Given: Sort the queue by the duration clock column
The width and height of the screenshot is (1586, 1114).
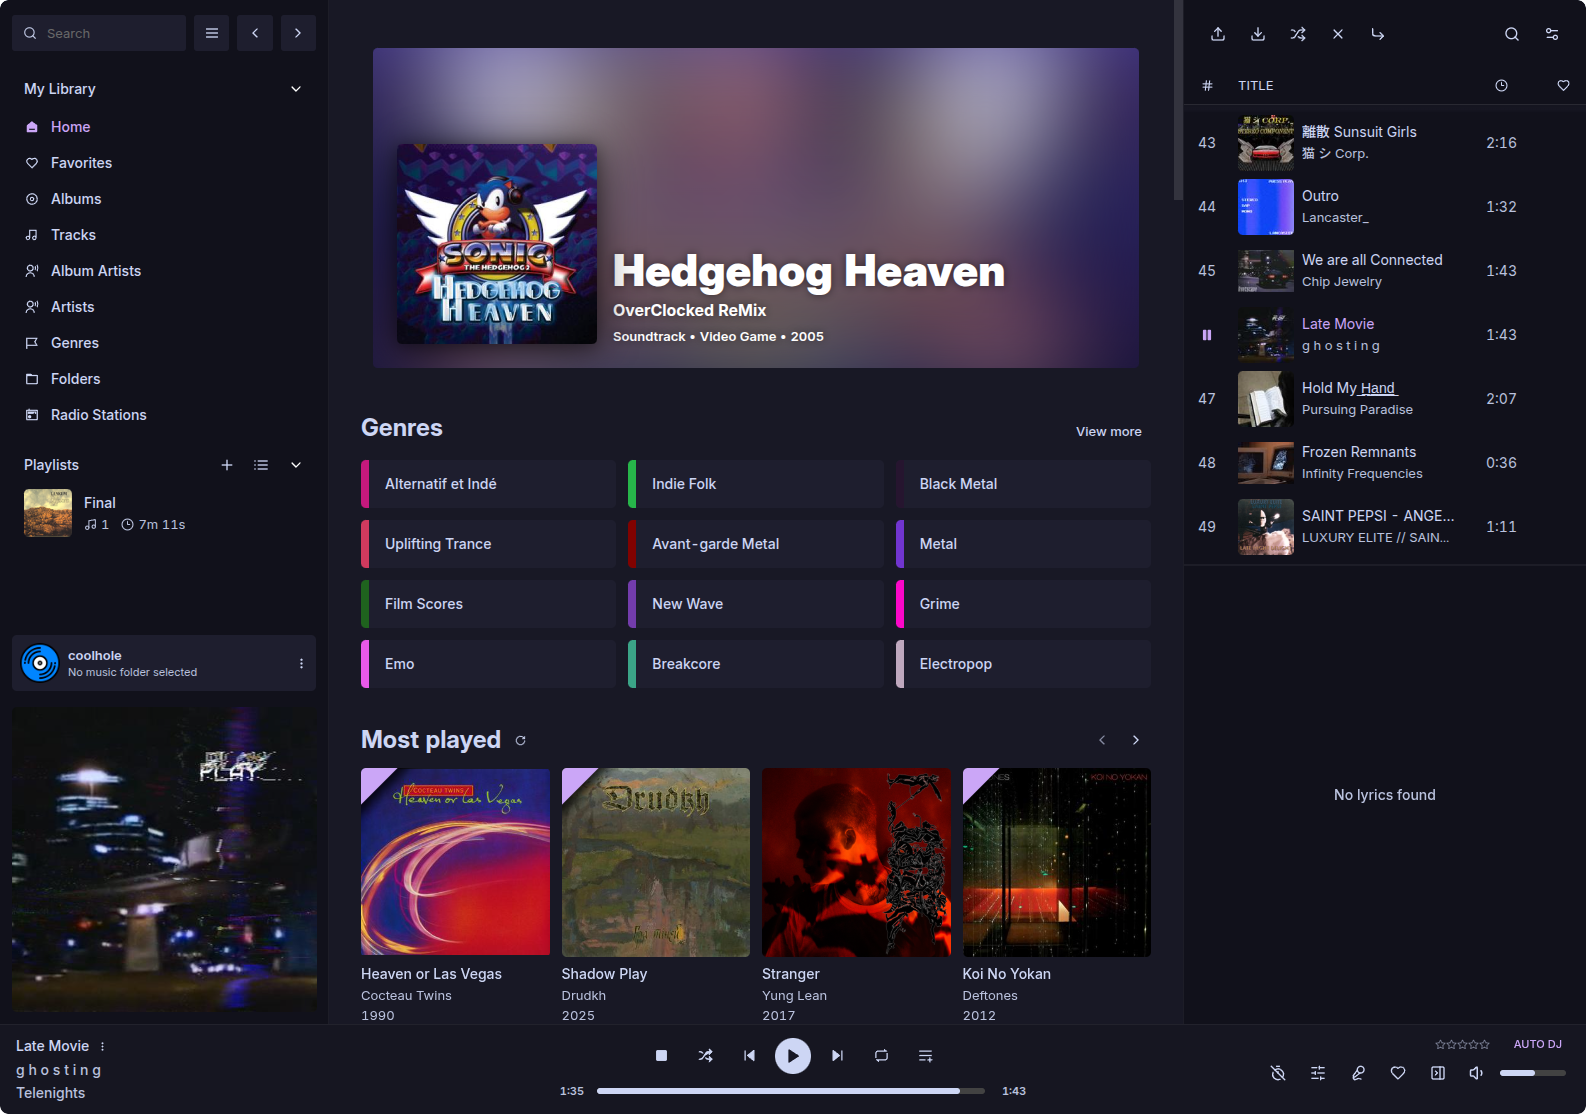Looking at the screenshot, I should point(1501,86).
